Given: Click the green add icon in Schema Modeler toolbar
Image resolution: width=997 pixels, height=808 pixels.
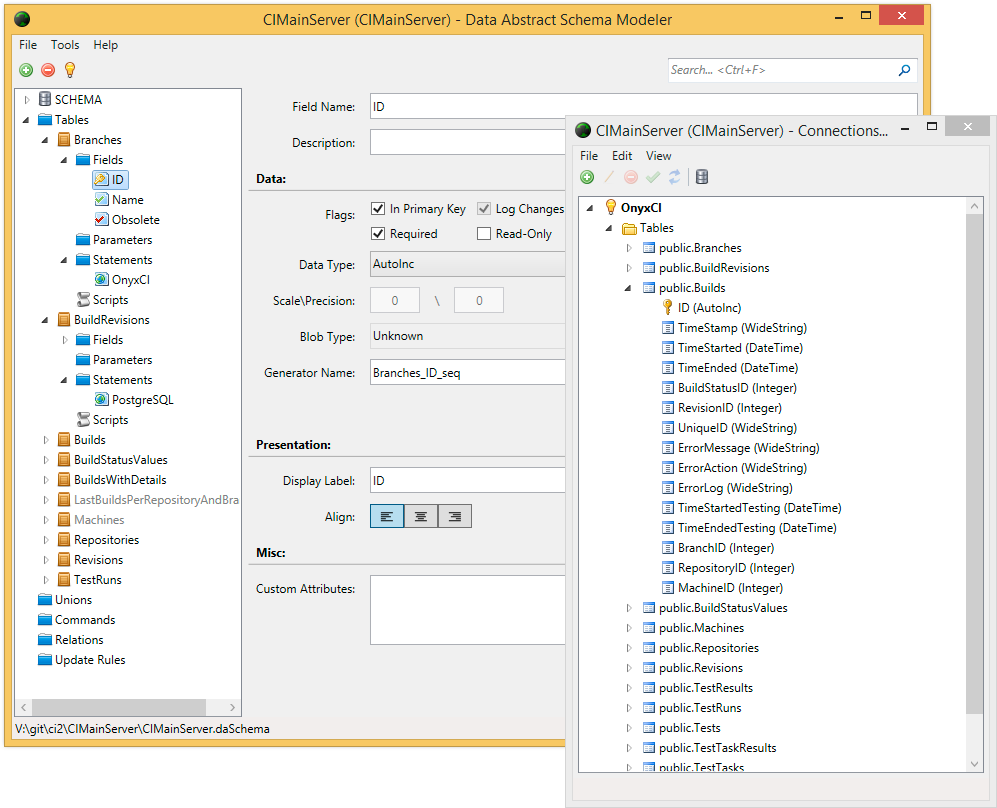Looking at the screenshot, I should [26, 70].
